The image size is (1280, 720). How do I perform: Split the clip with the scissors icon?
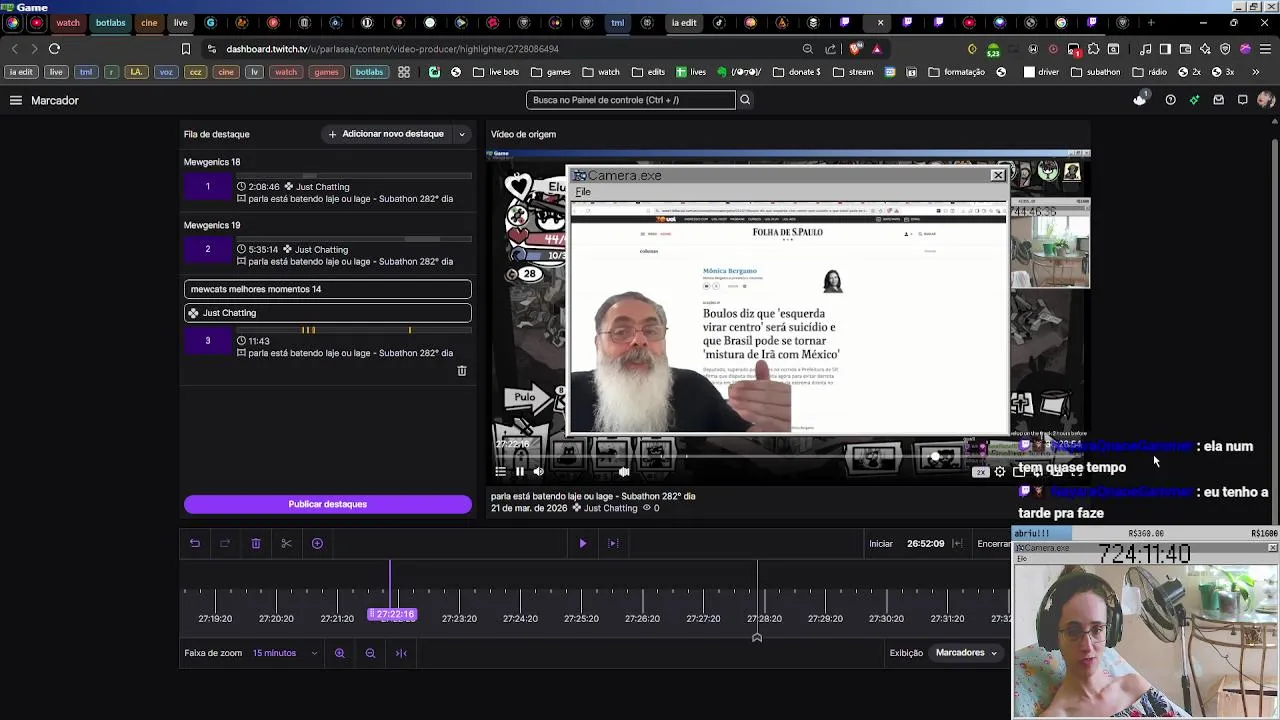[286, 543]
